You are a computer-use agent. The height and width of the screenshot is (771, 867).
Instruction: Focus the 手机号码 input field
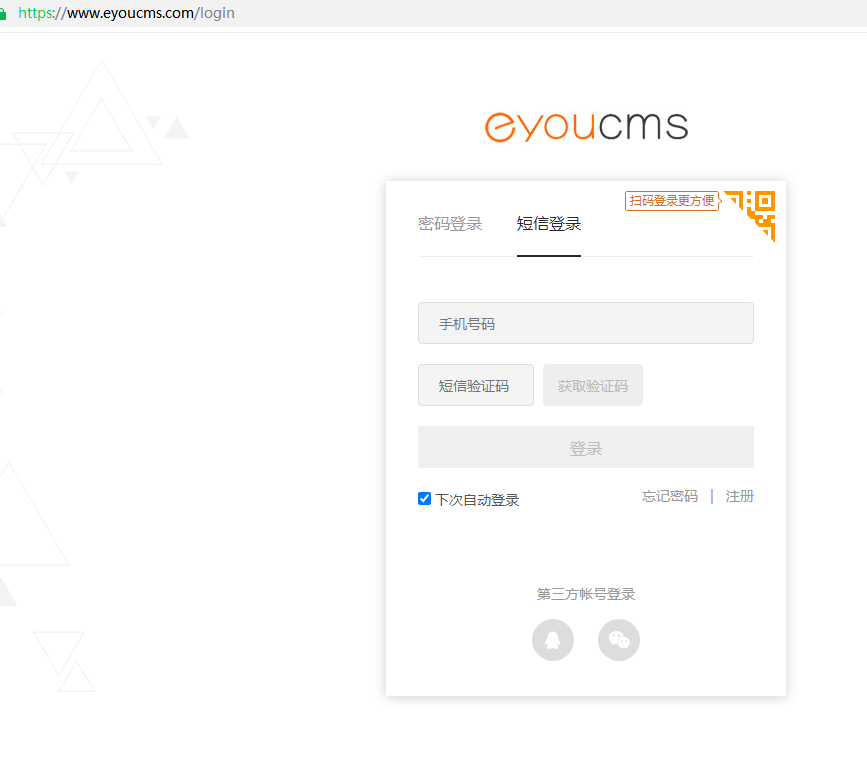586,323
